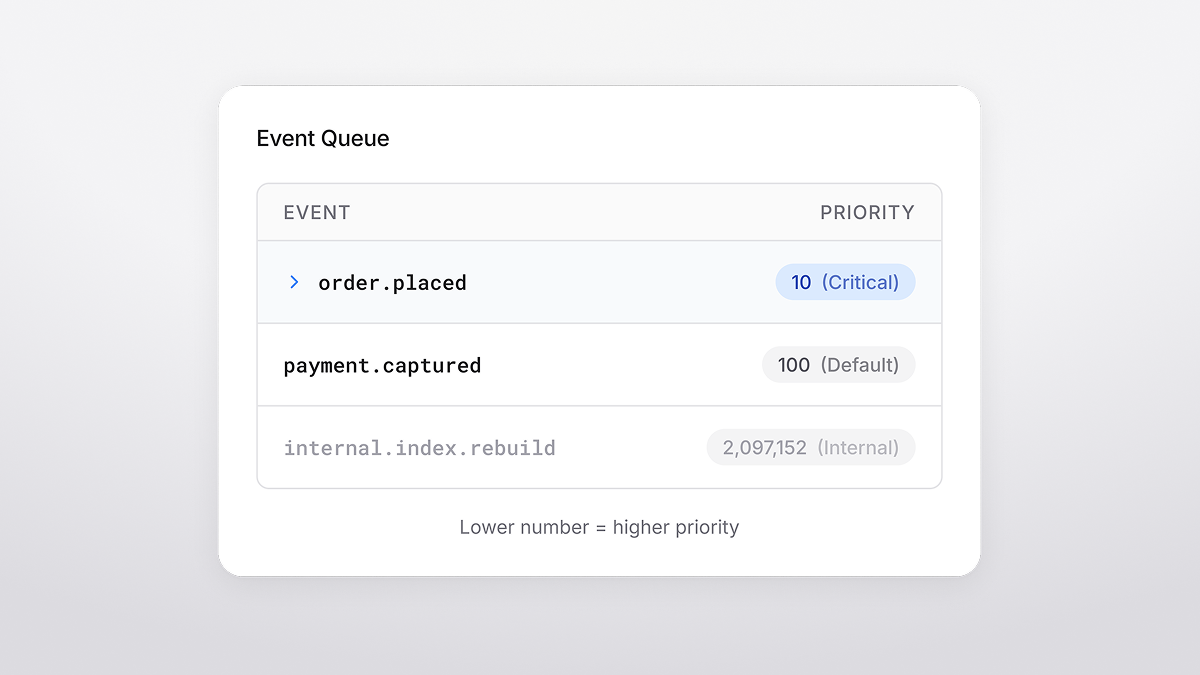Click the Default label inside the badge

pos(861,364)
